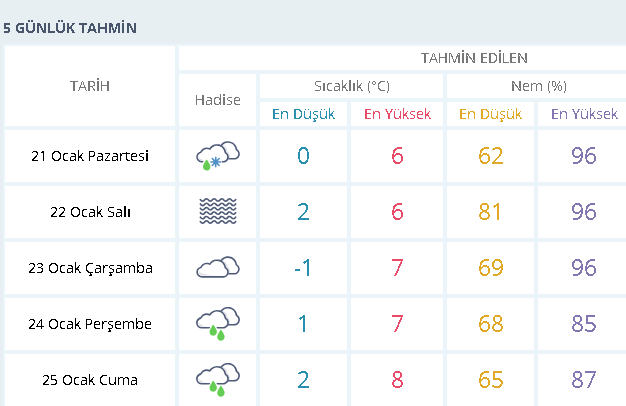
Task: Click the blue En Düşük temperature header
Action: tap(303, 114)
